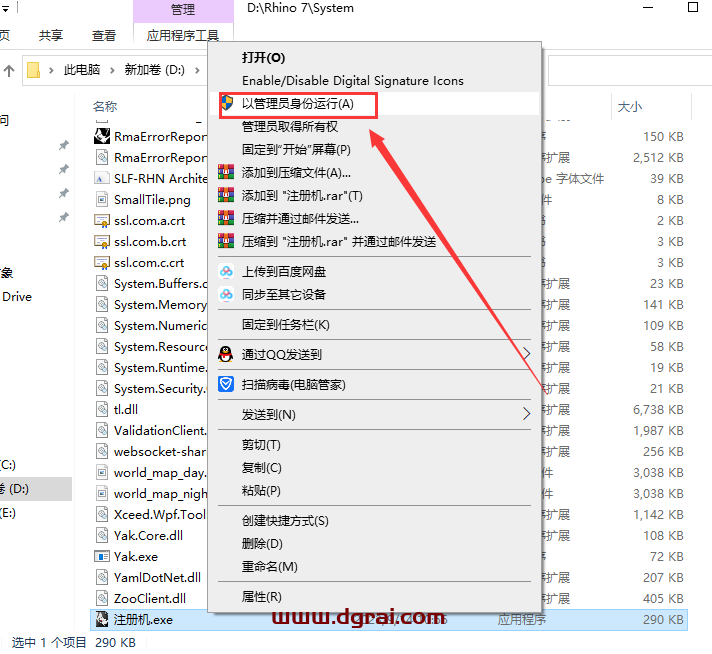Select the SmallTile.png file name

tap(152, 200)
